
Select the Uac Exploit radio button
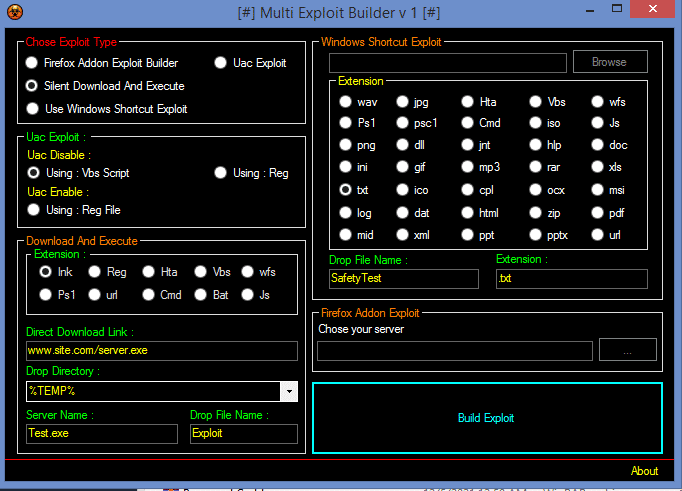[222, 62]
